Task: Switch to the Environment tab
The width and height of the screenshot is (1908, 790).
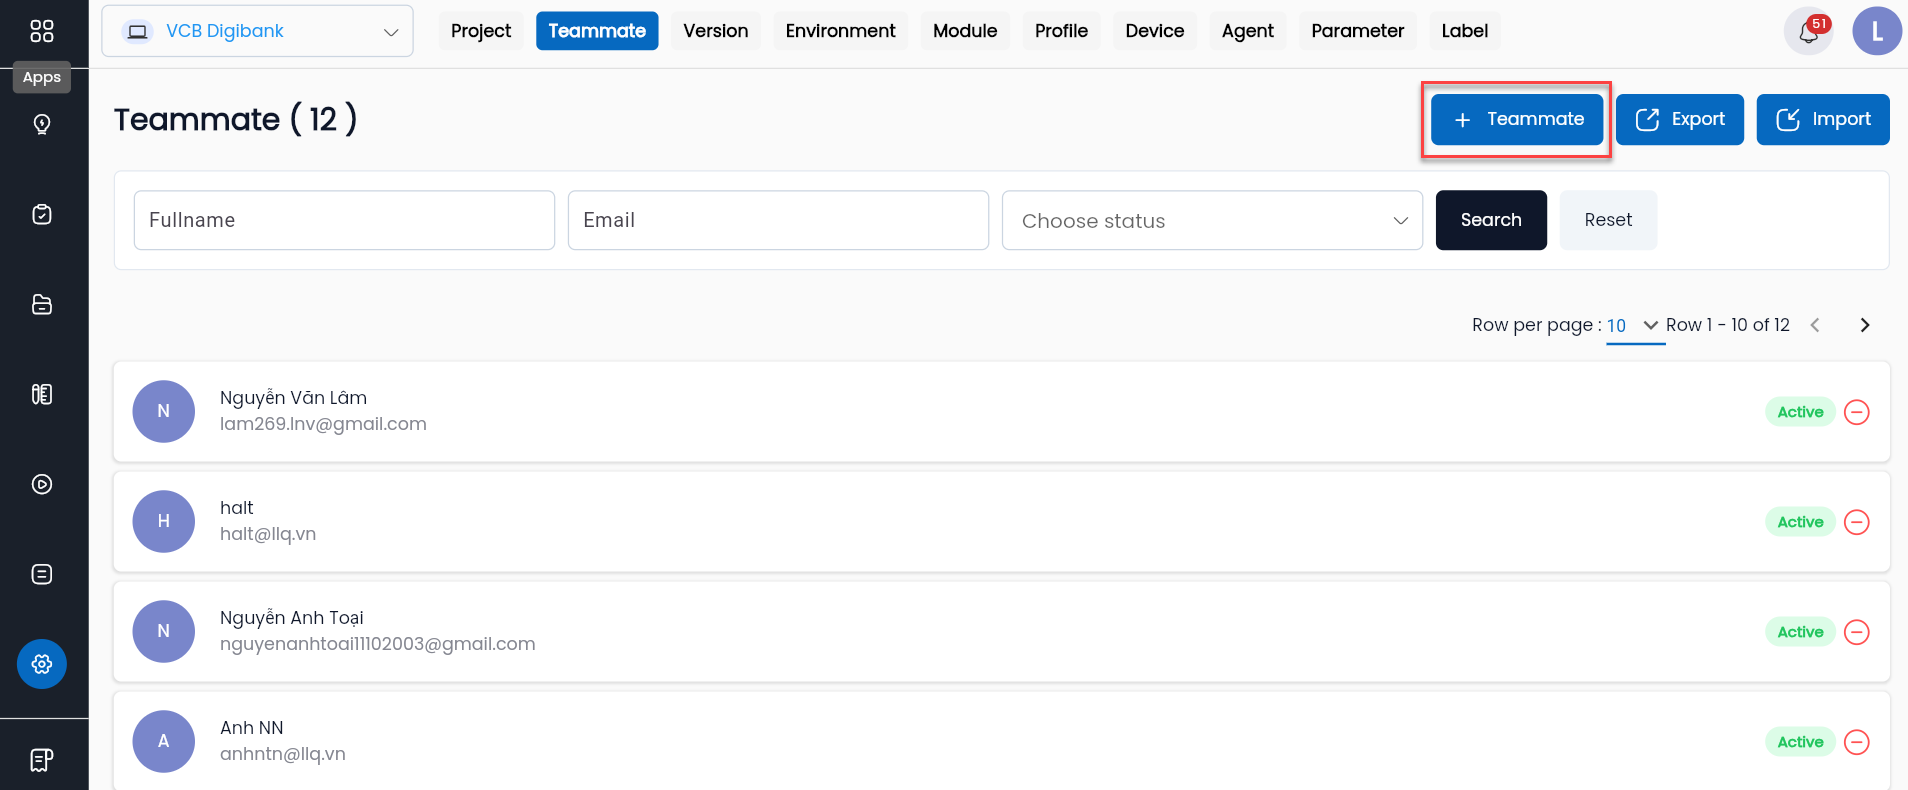Action: pos(841,31)
